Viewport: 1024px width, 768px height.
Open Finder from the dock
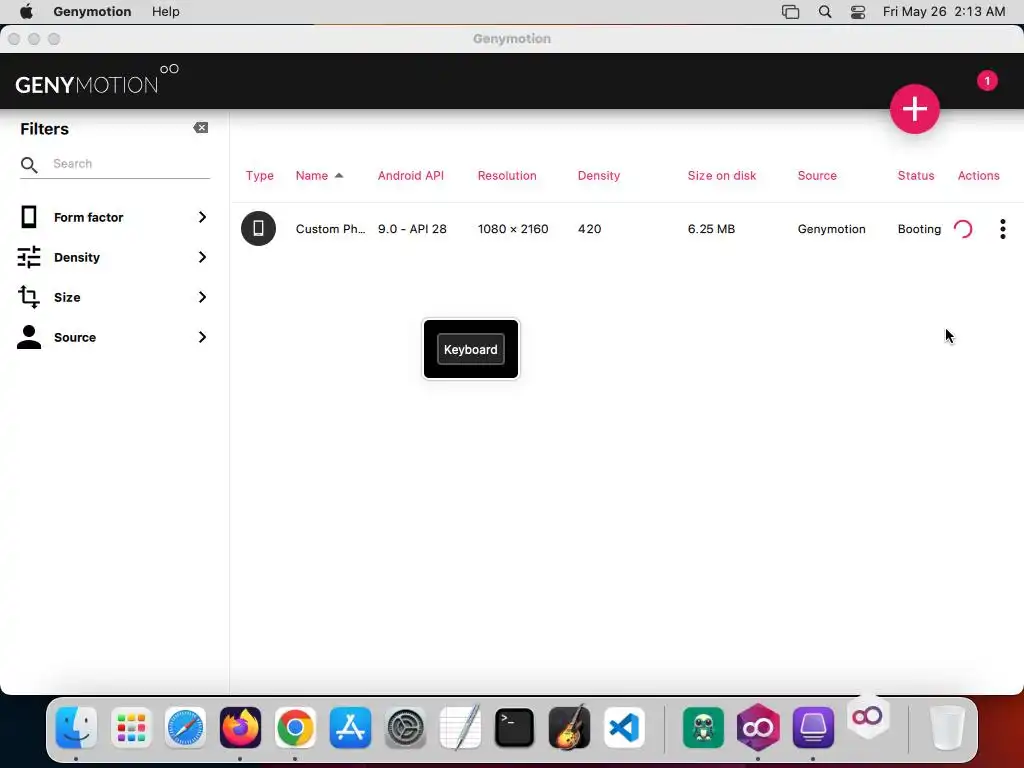(76, 728)
